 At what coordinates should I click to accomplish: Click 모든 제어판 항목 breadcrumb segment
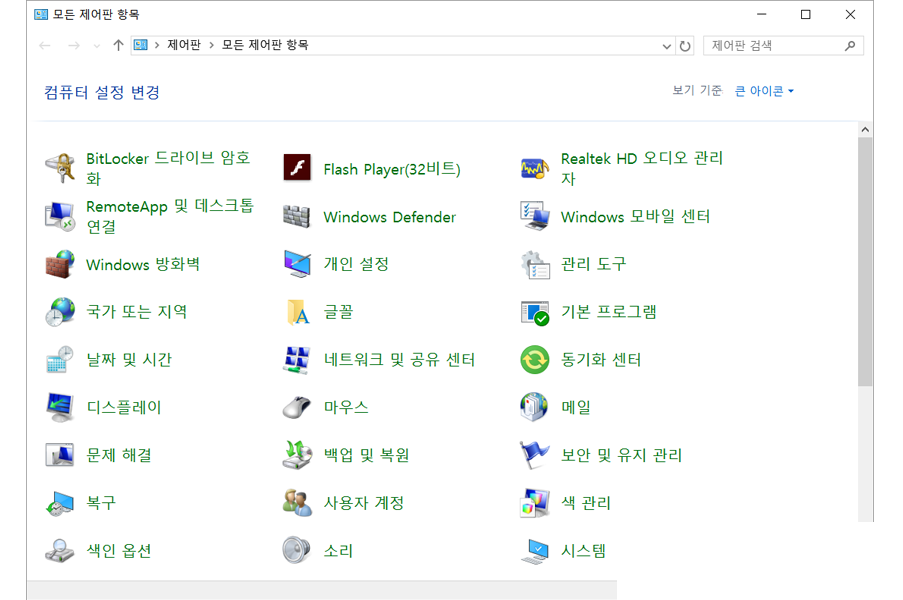(x=265, y=45)
